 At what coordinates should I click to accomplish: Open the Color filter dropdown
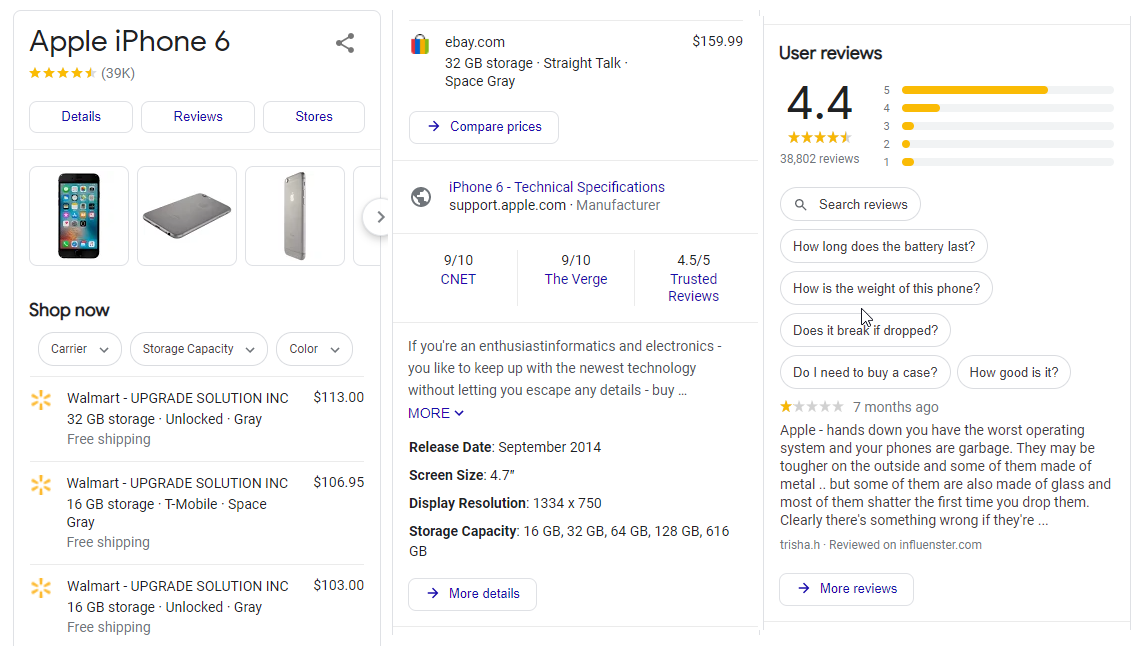pyautogui.click(x=314, y=349)
